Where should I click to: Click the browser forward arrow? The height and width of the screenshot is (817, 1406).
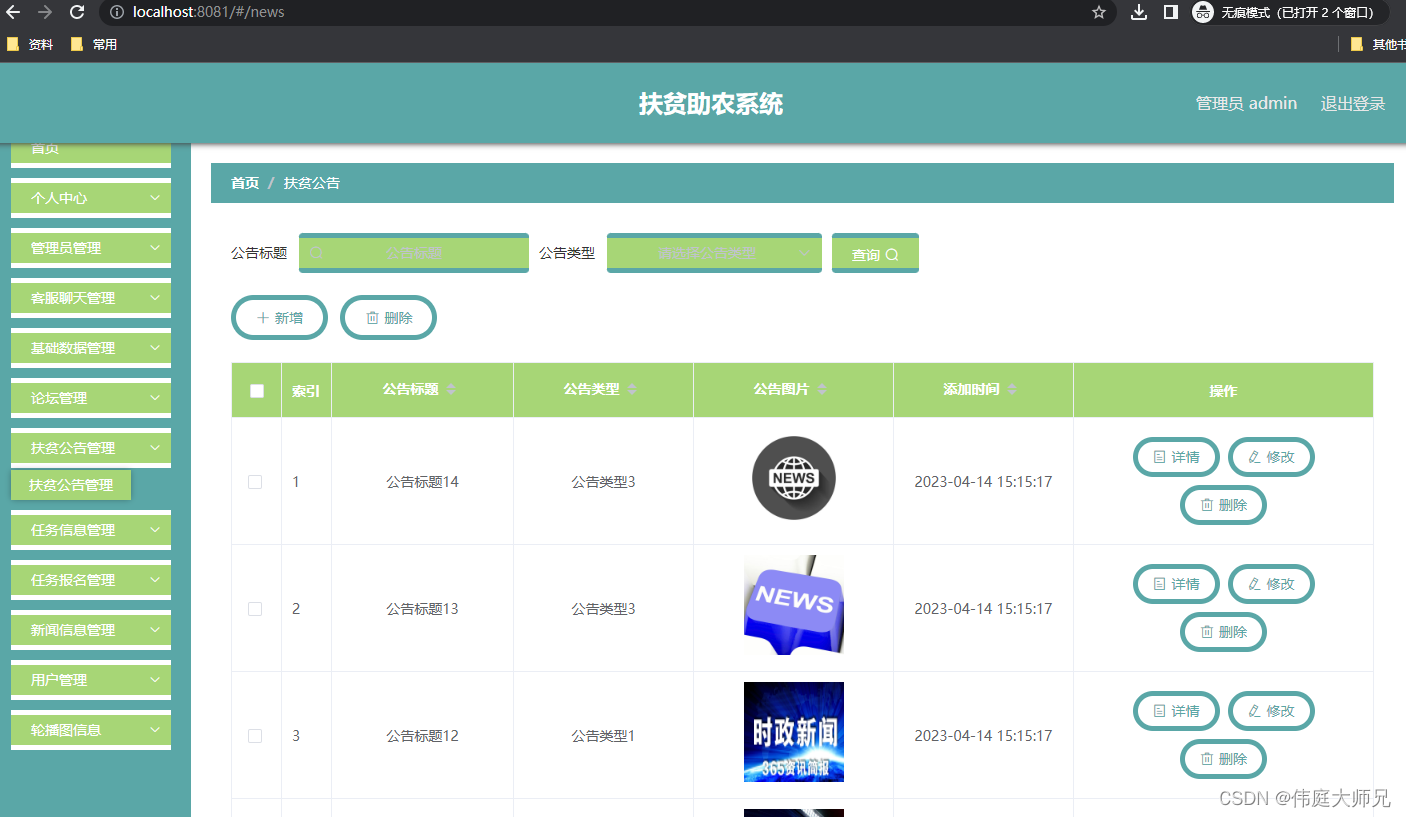[45, 12]
